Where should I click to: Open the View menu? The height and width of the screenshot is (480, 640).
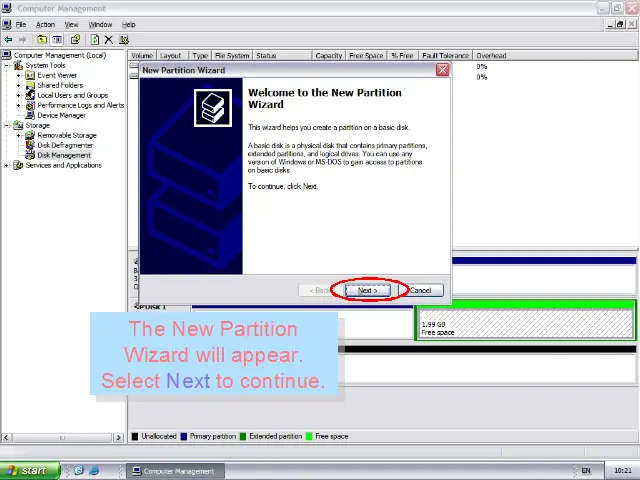[71, 24]
